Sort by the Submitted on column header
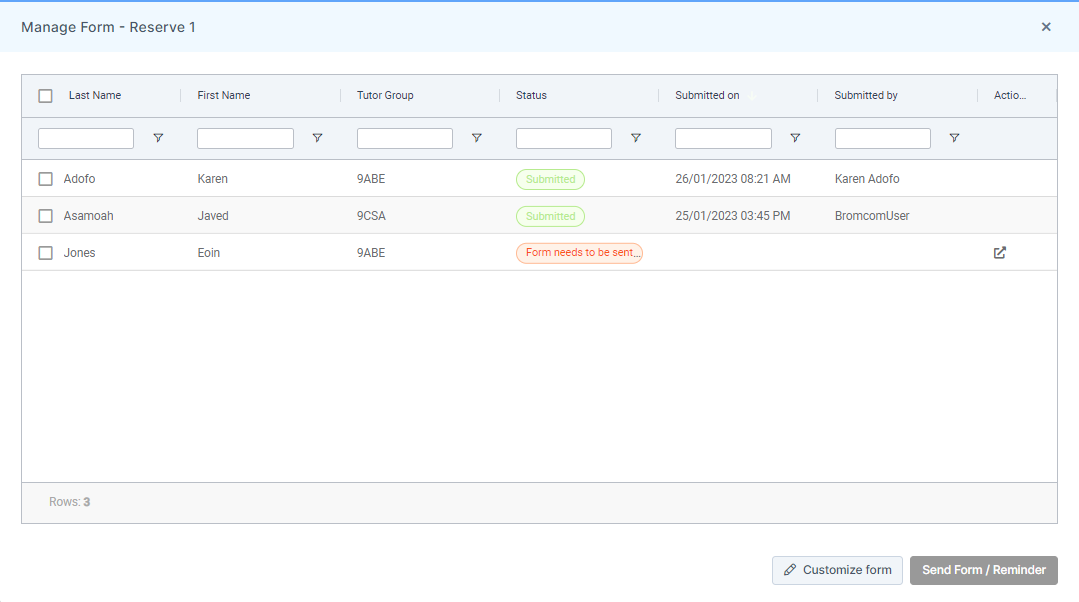Viewport: 1079px width, 602px height. tap(707, 96)
